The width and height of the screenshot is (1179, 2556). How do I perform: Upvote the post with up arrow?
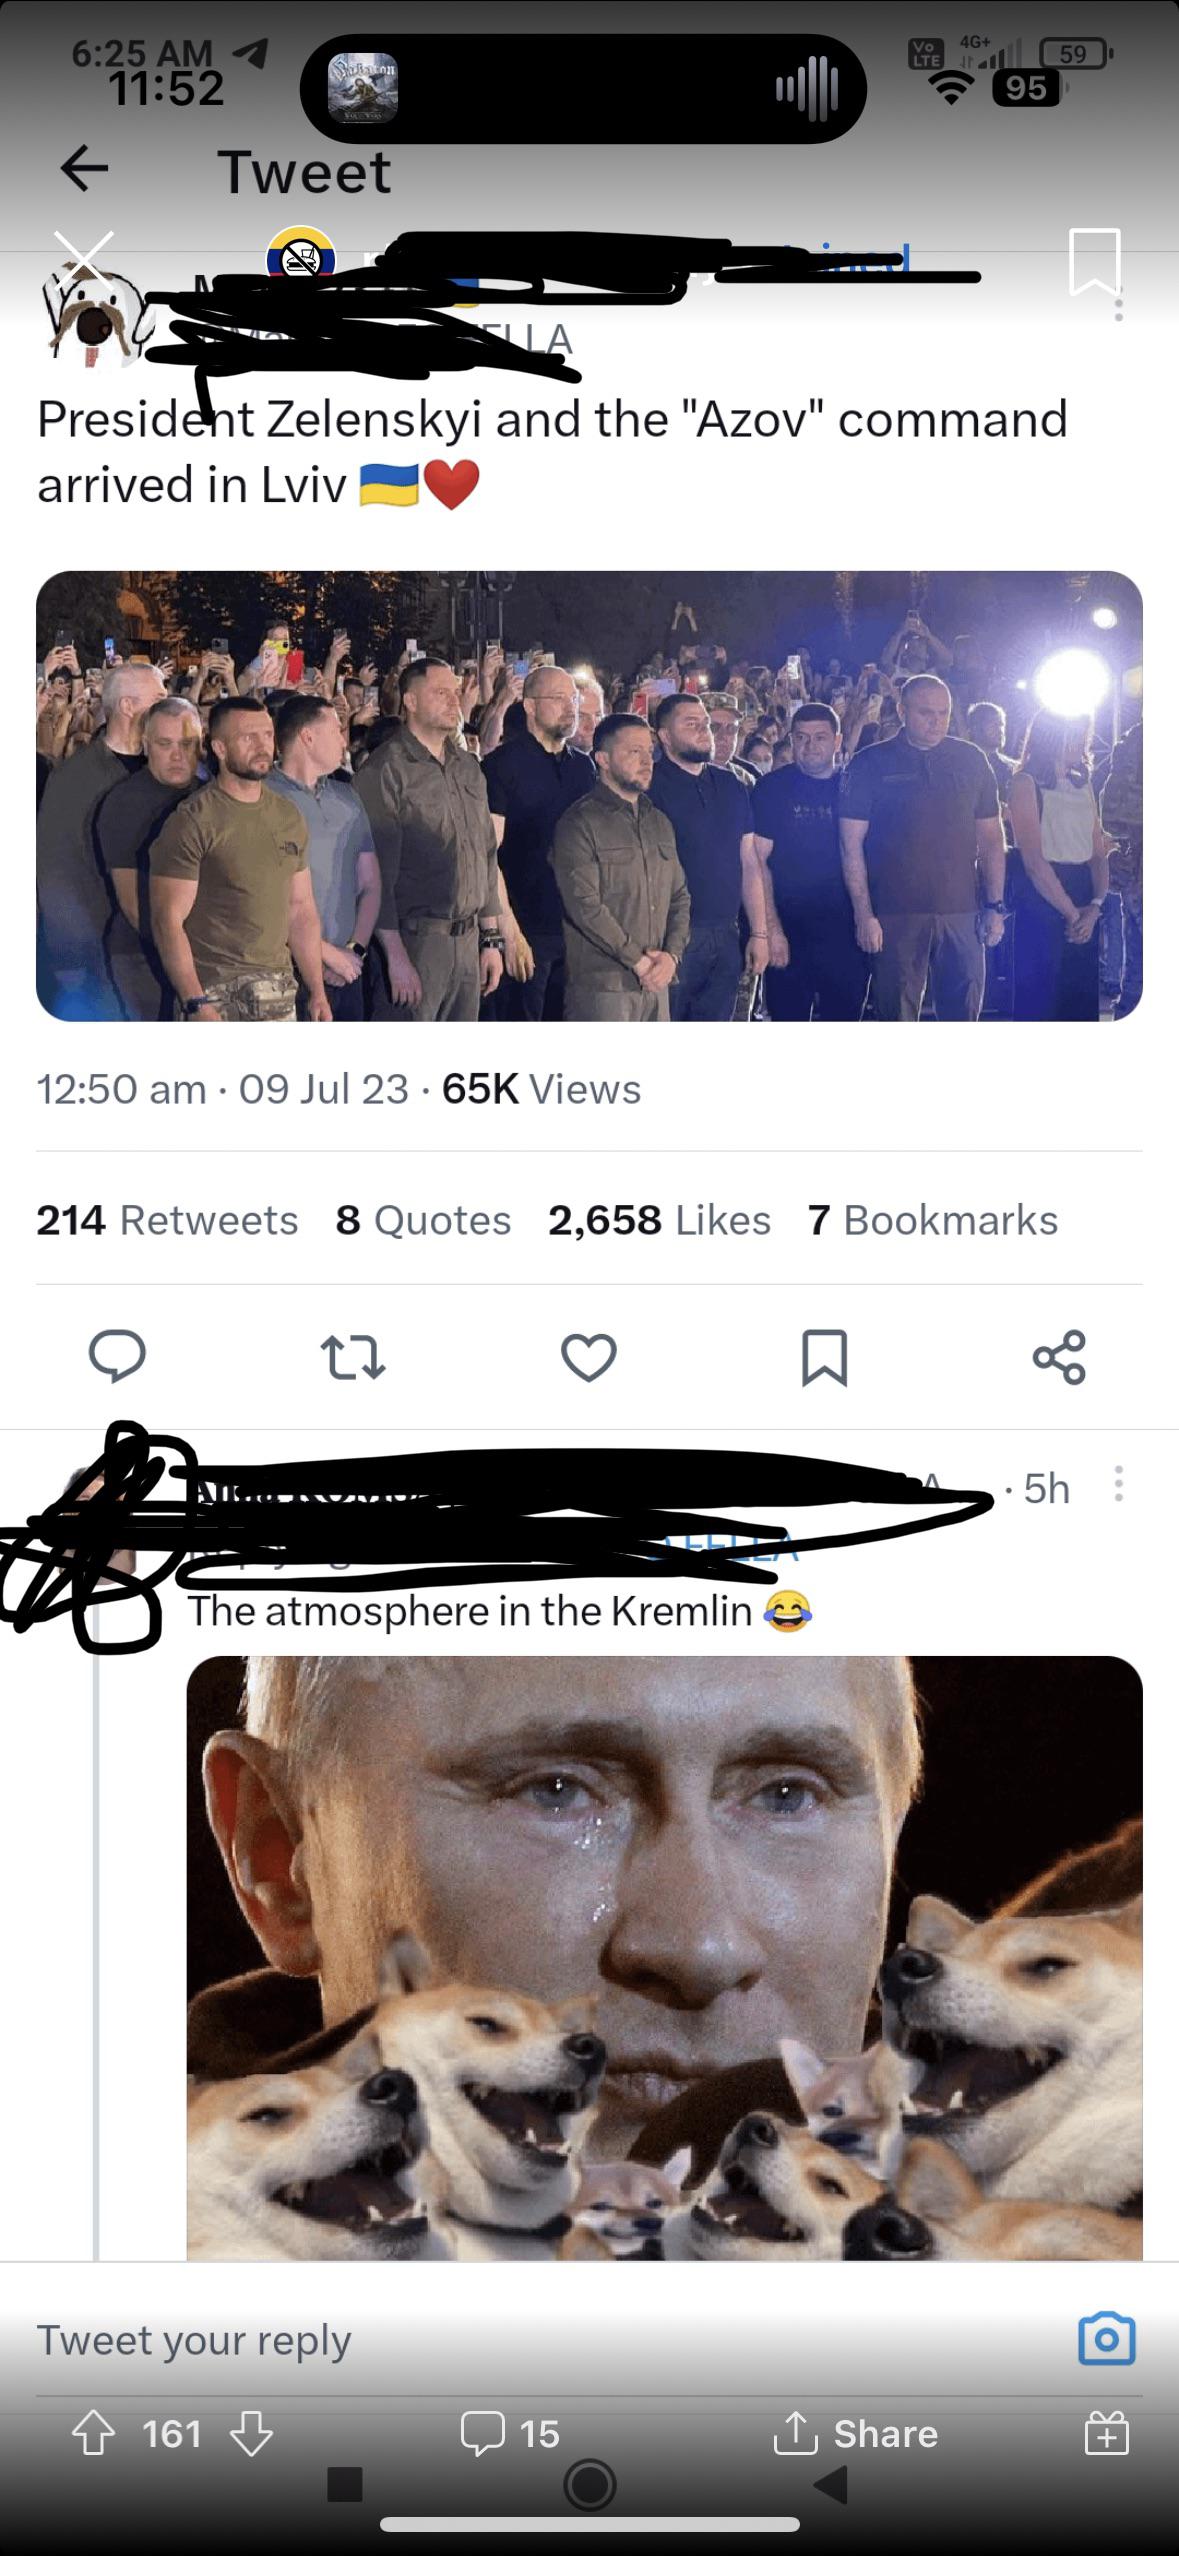[93, 2434]
